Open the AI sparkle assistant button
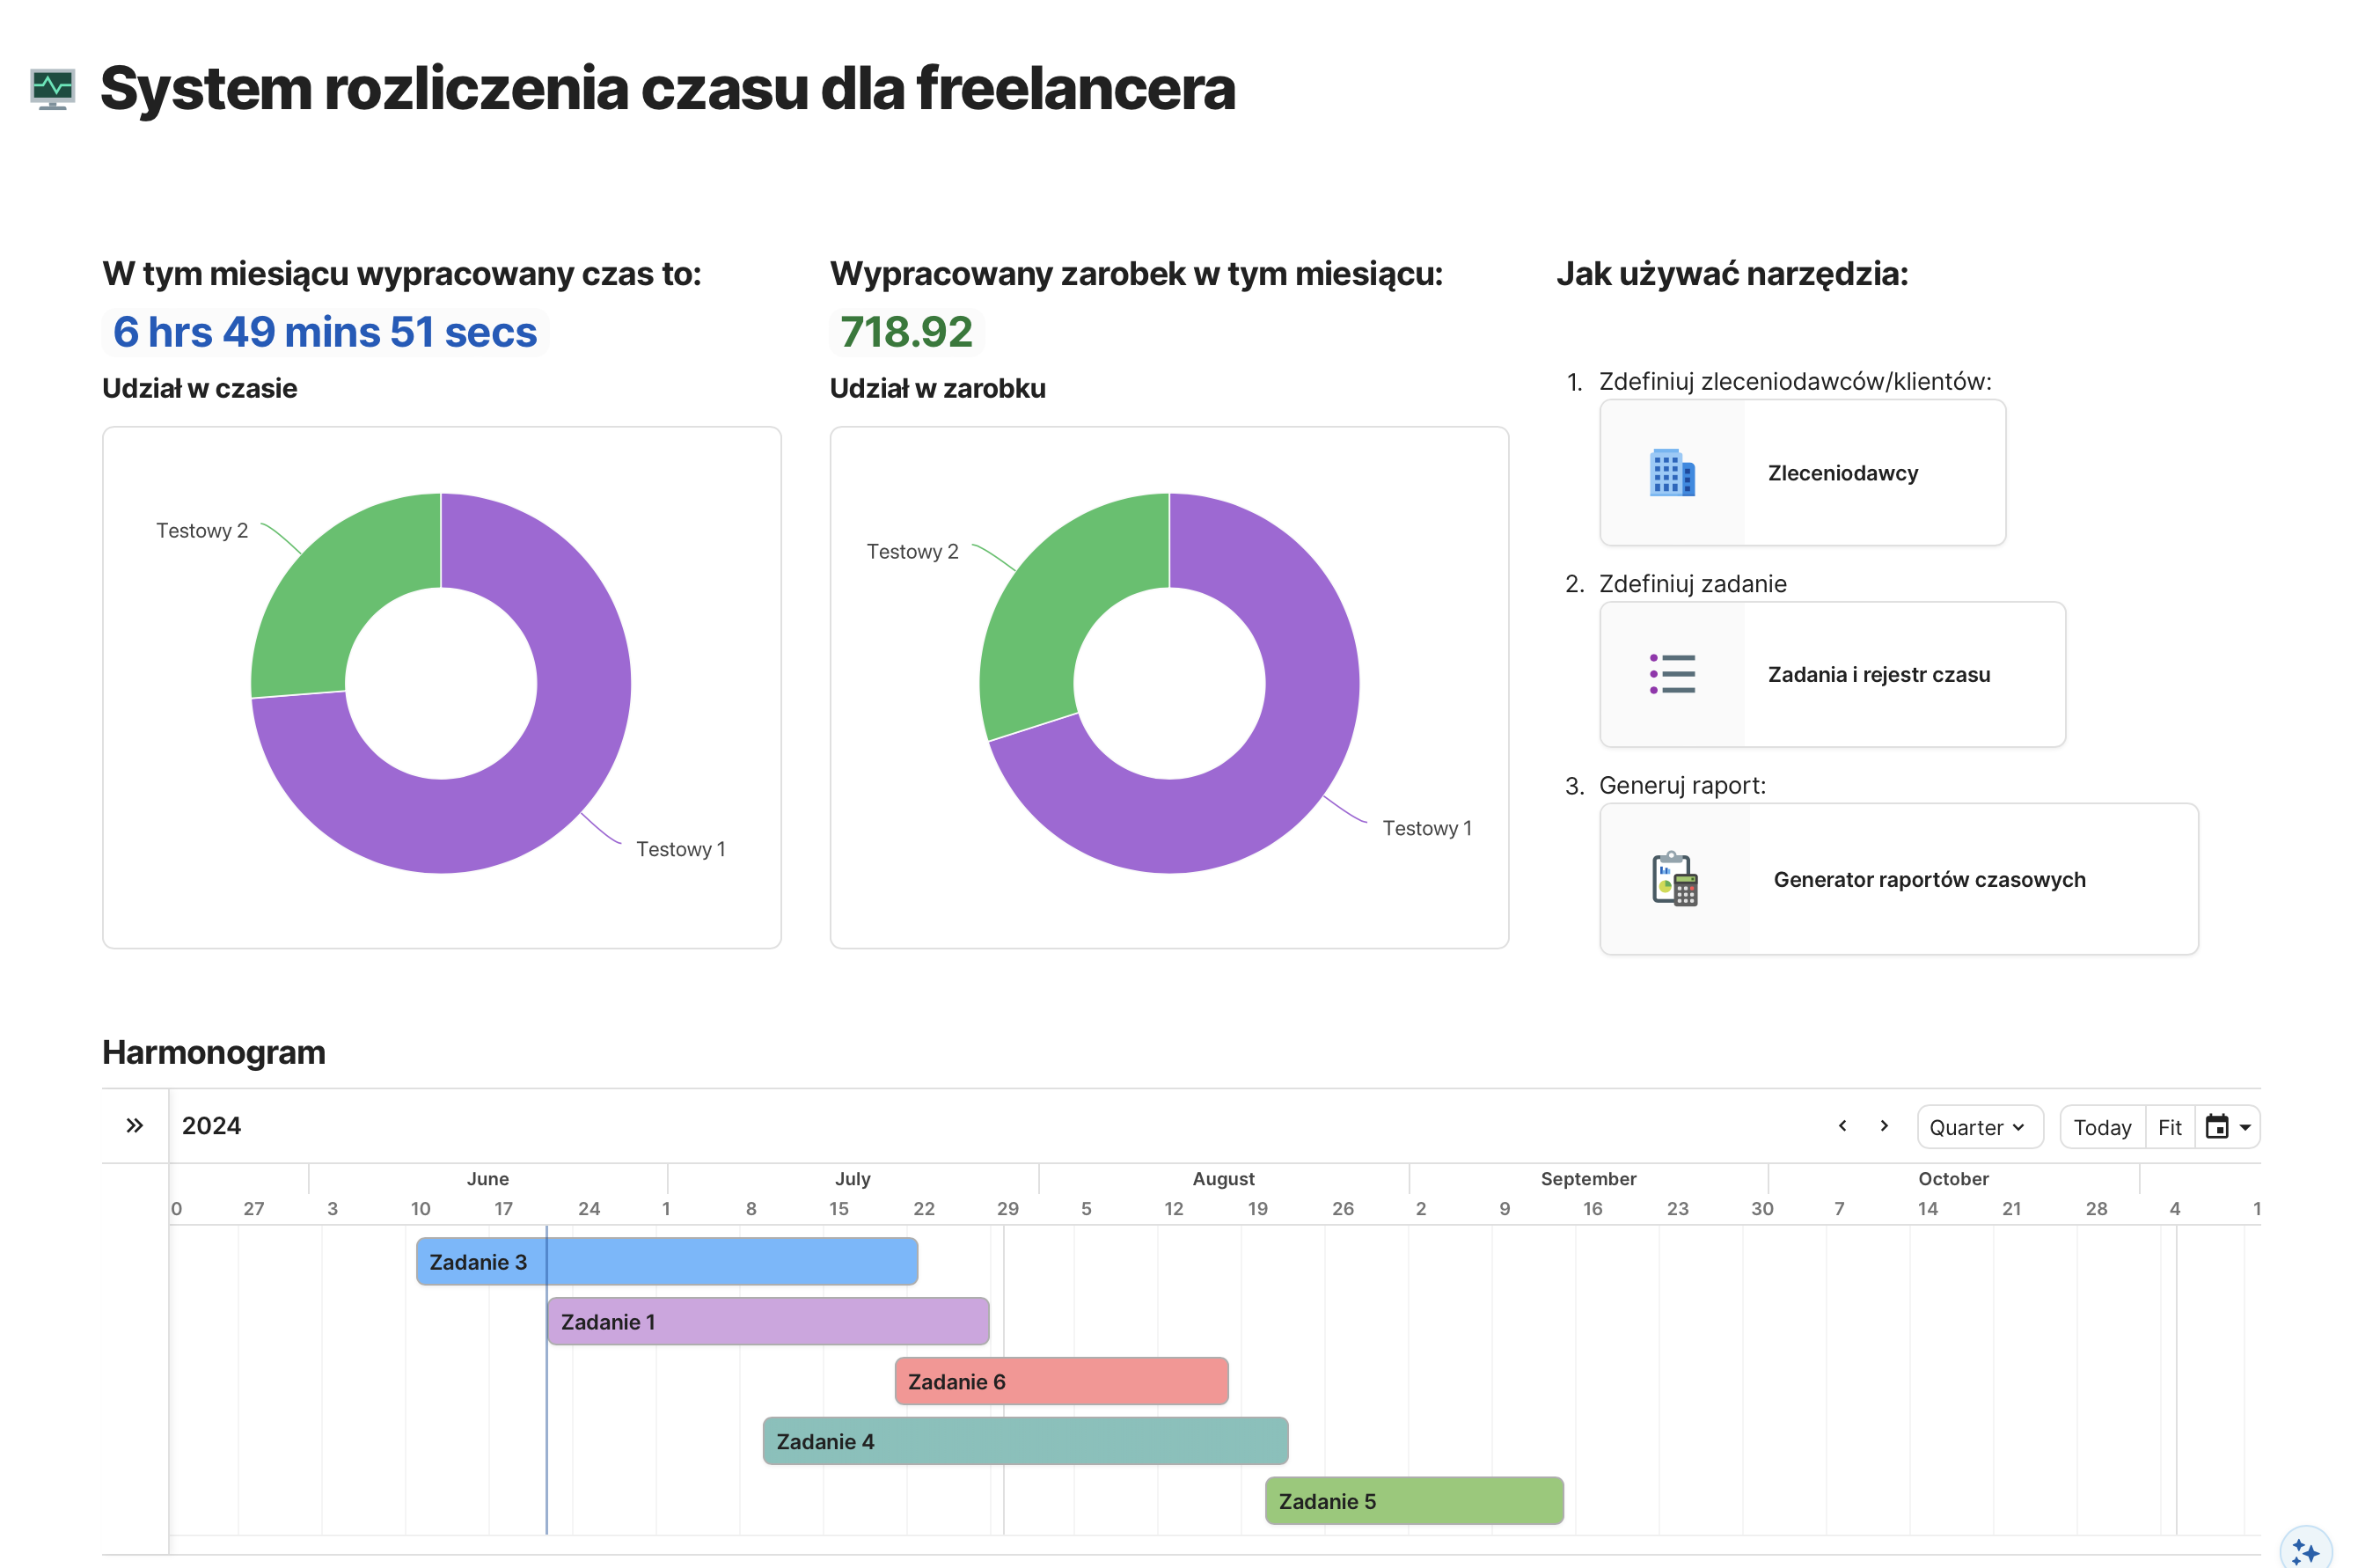This screenshot has width=2358, height=1568. pyautogui.click(x=2304, y=1550)
